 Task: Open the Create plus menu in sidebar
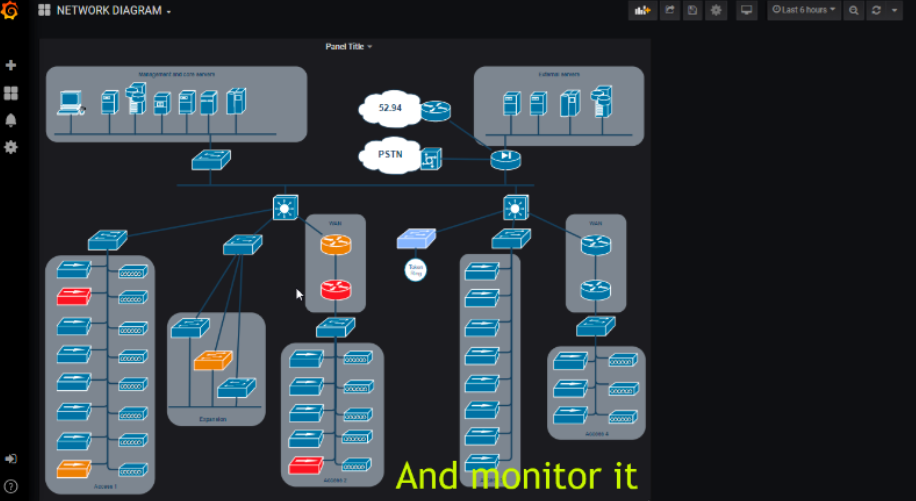pyautogui.click(x=11, y=65)
